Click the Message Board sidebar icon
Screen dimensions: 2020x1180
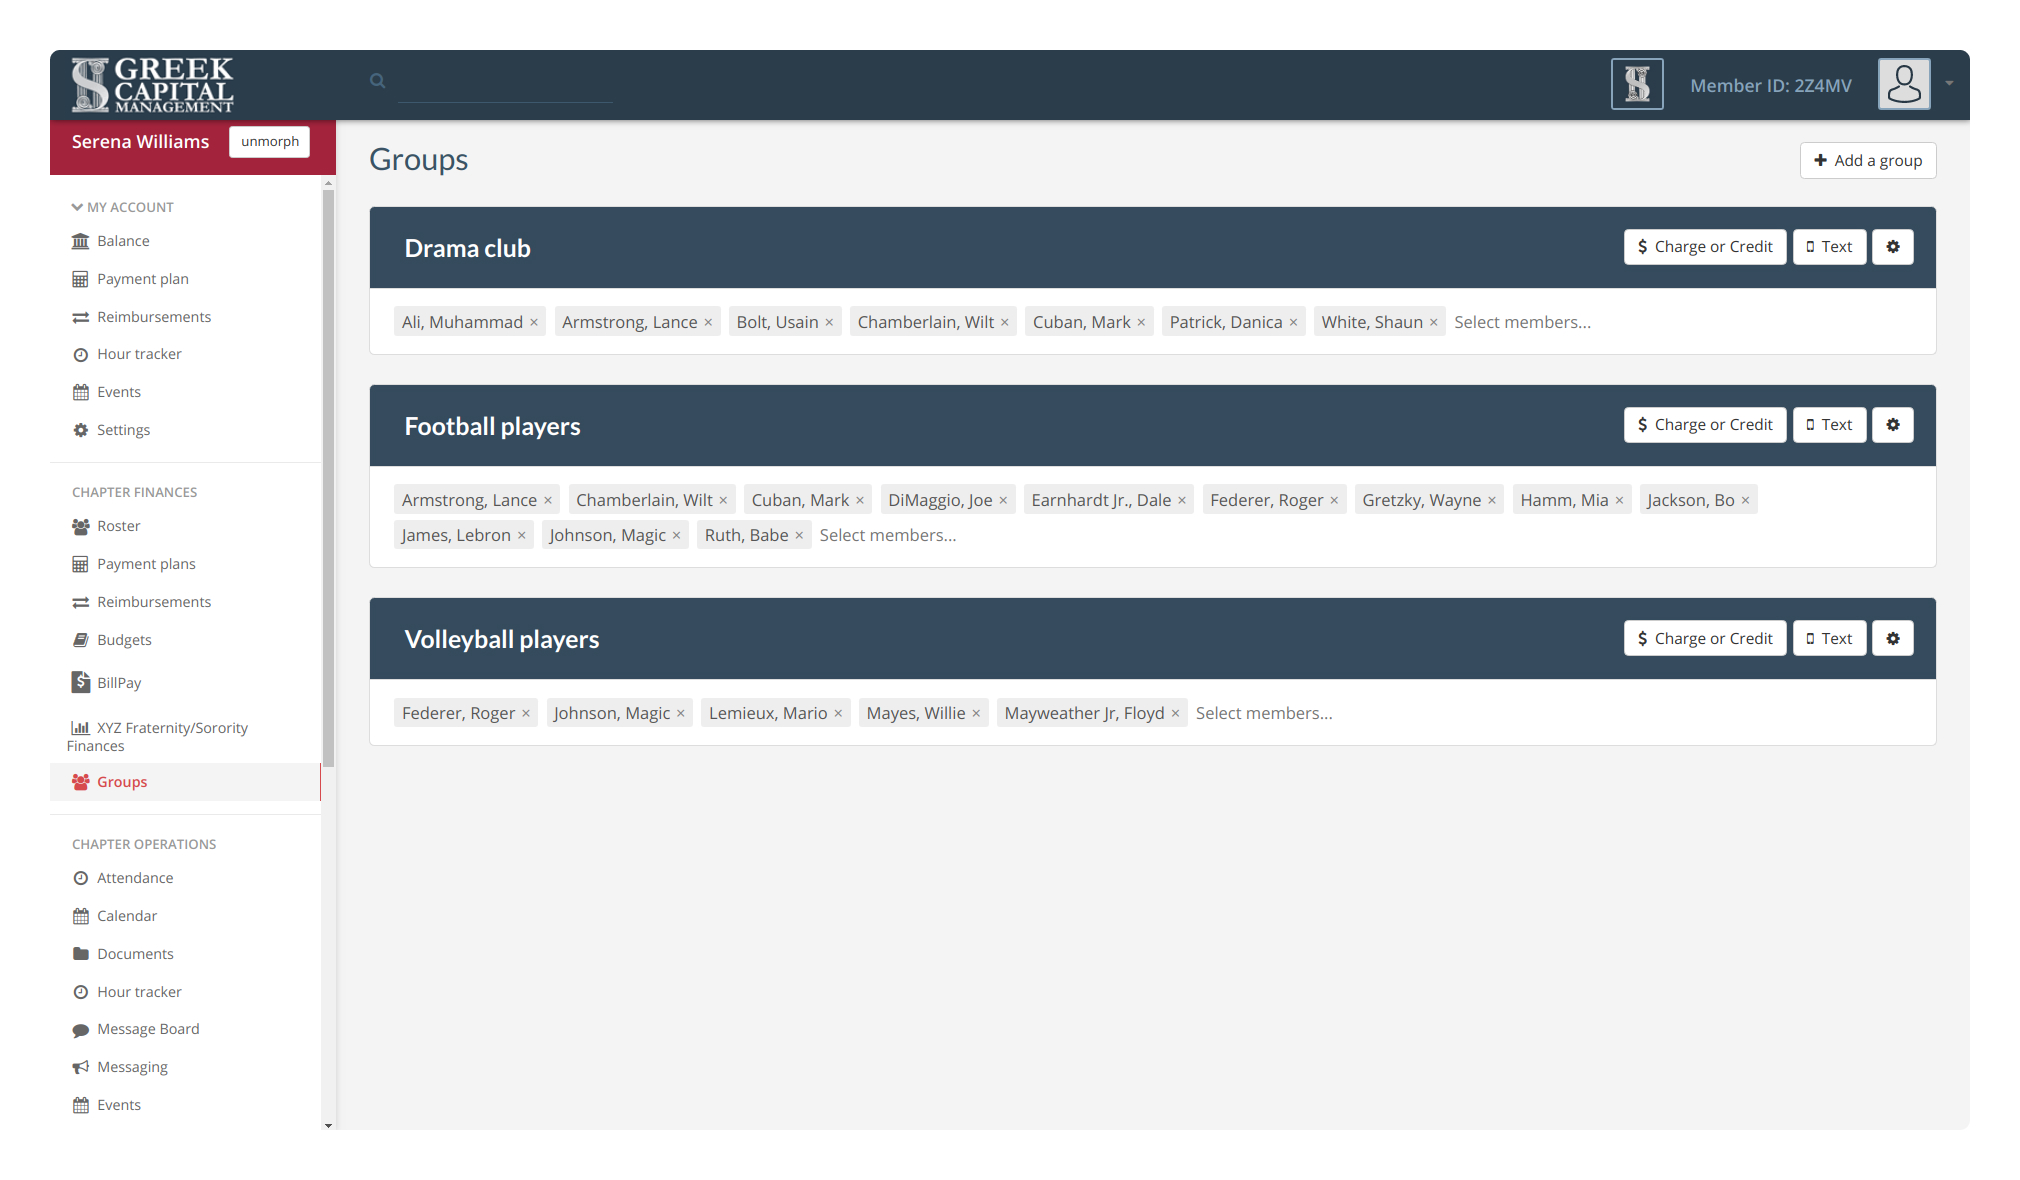tap(80, 1030)
